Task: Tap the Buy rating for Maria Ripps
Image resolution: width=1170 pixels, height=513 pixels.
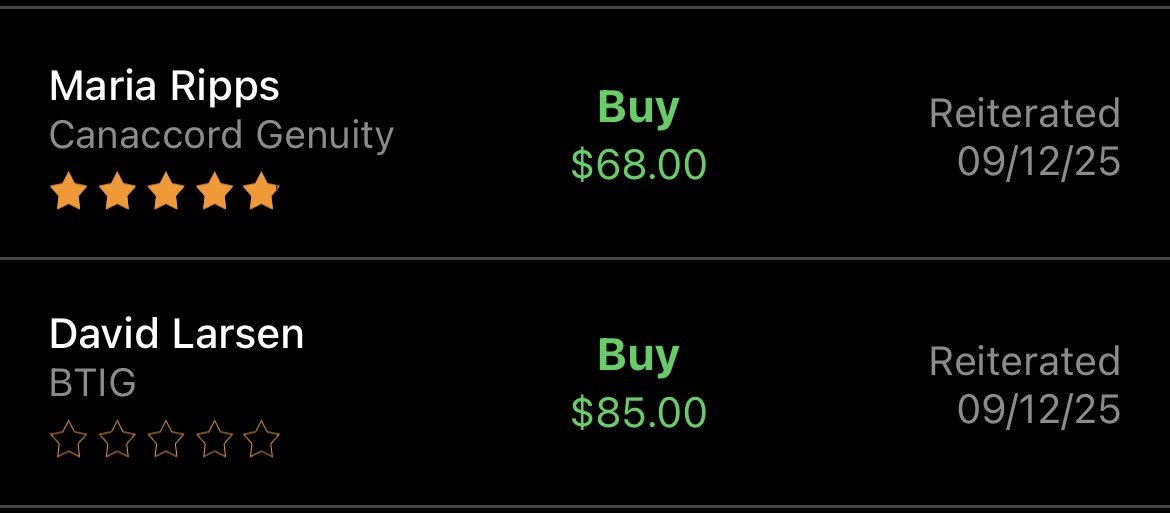Action: point(639,109)
